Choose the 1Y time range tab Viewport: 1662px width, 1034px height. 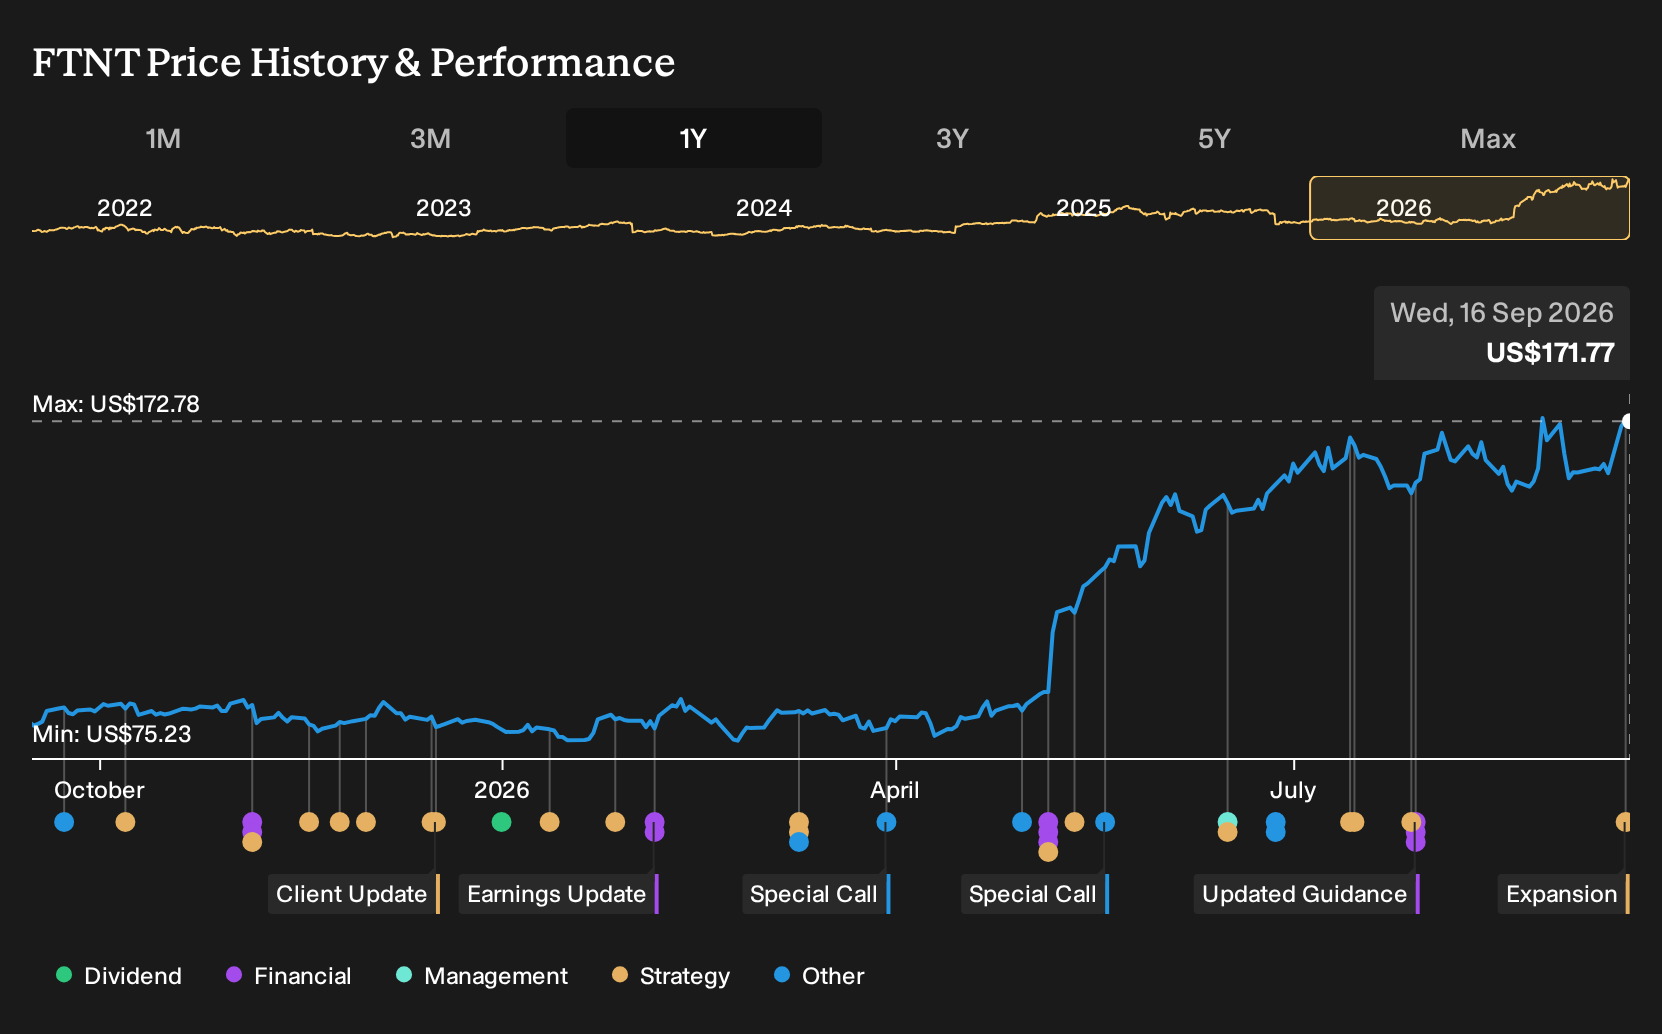coord(693,138)
